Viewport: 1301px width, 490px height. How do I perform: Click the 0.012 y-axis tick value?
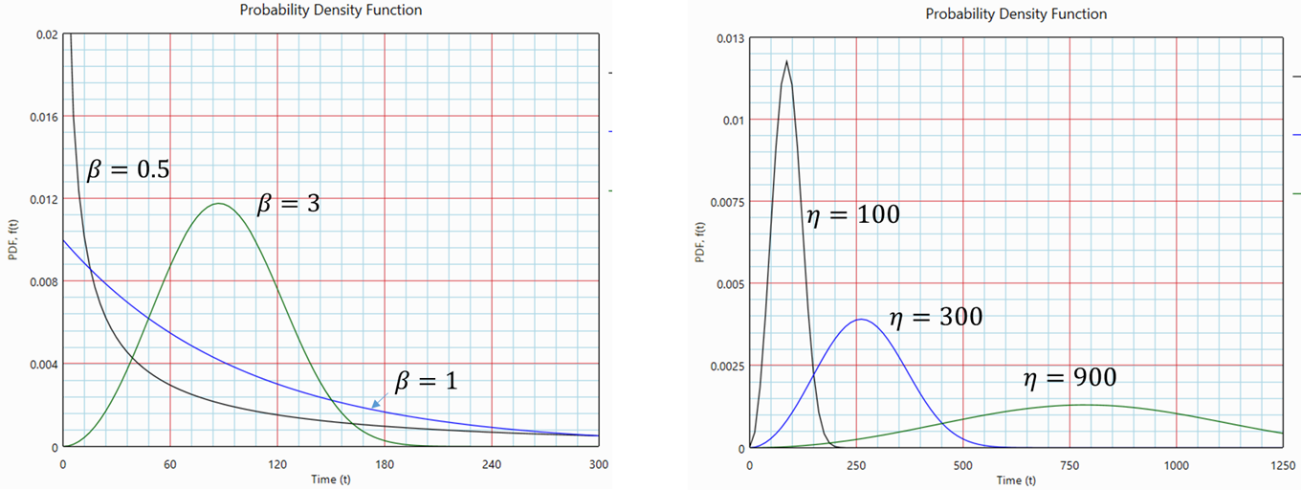tap(43, 199)
